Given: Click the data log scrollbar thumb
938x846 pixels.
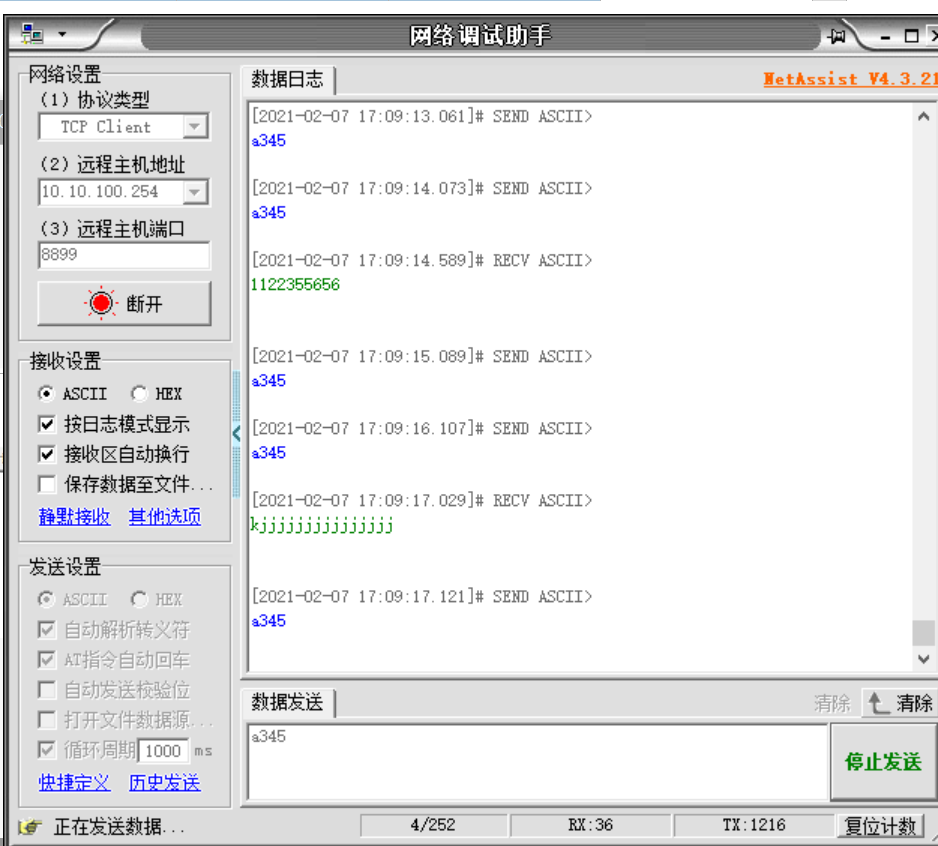Looking at the screenshot, I should [x=924, y=633].
